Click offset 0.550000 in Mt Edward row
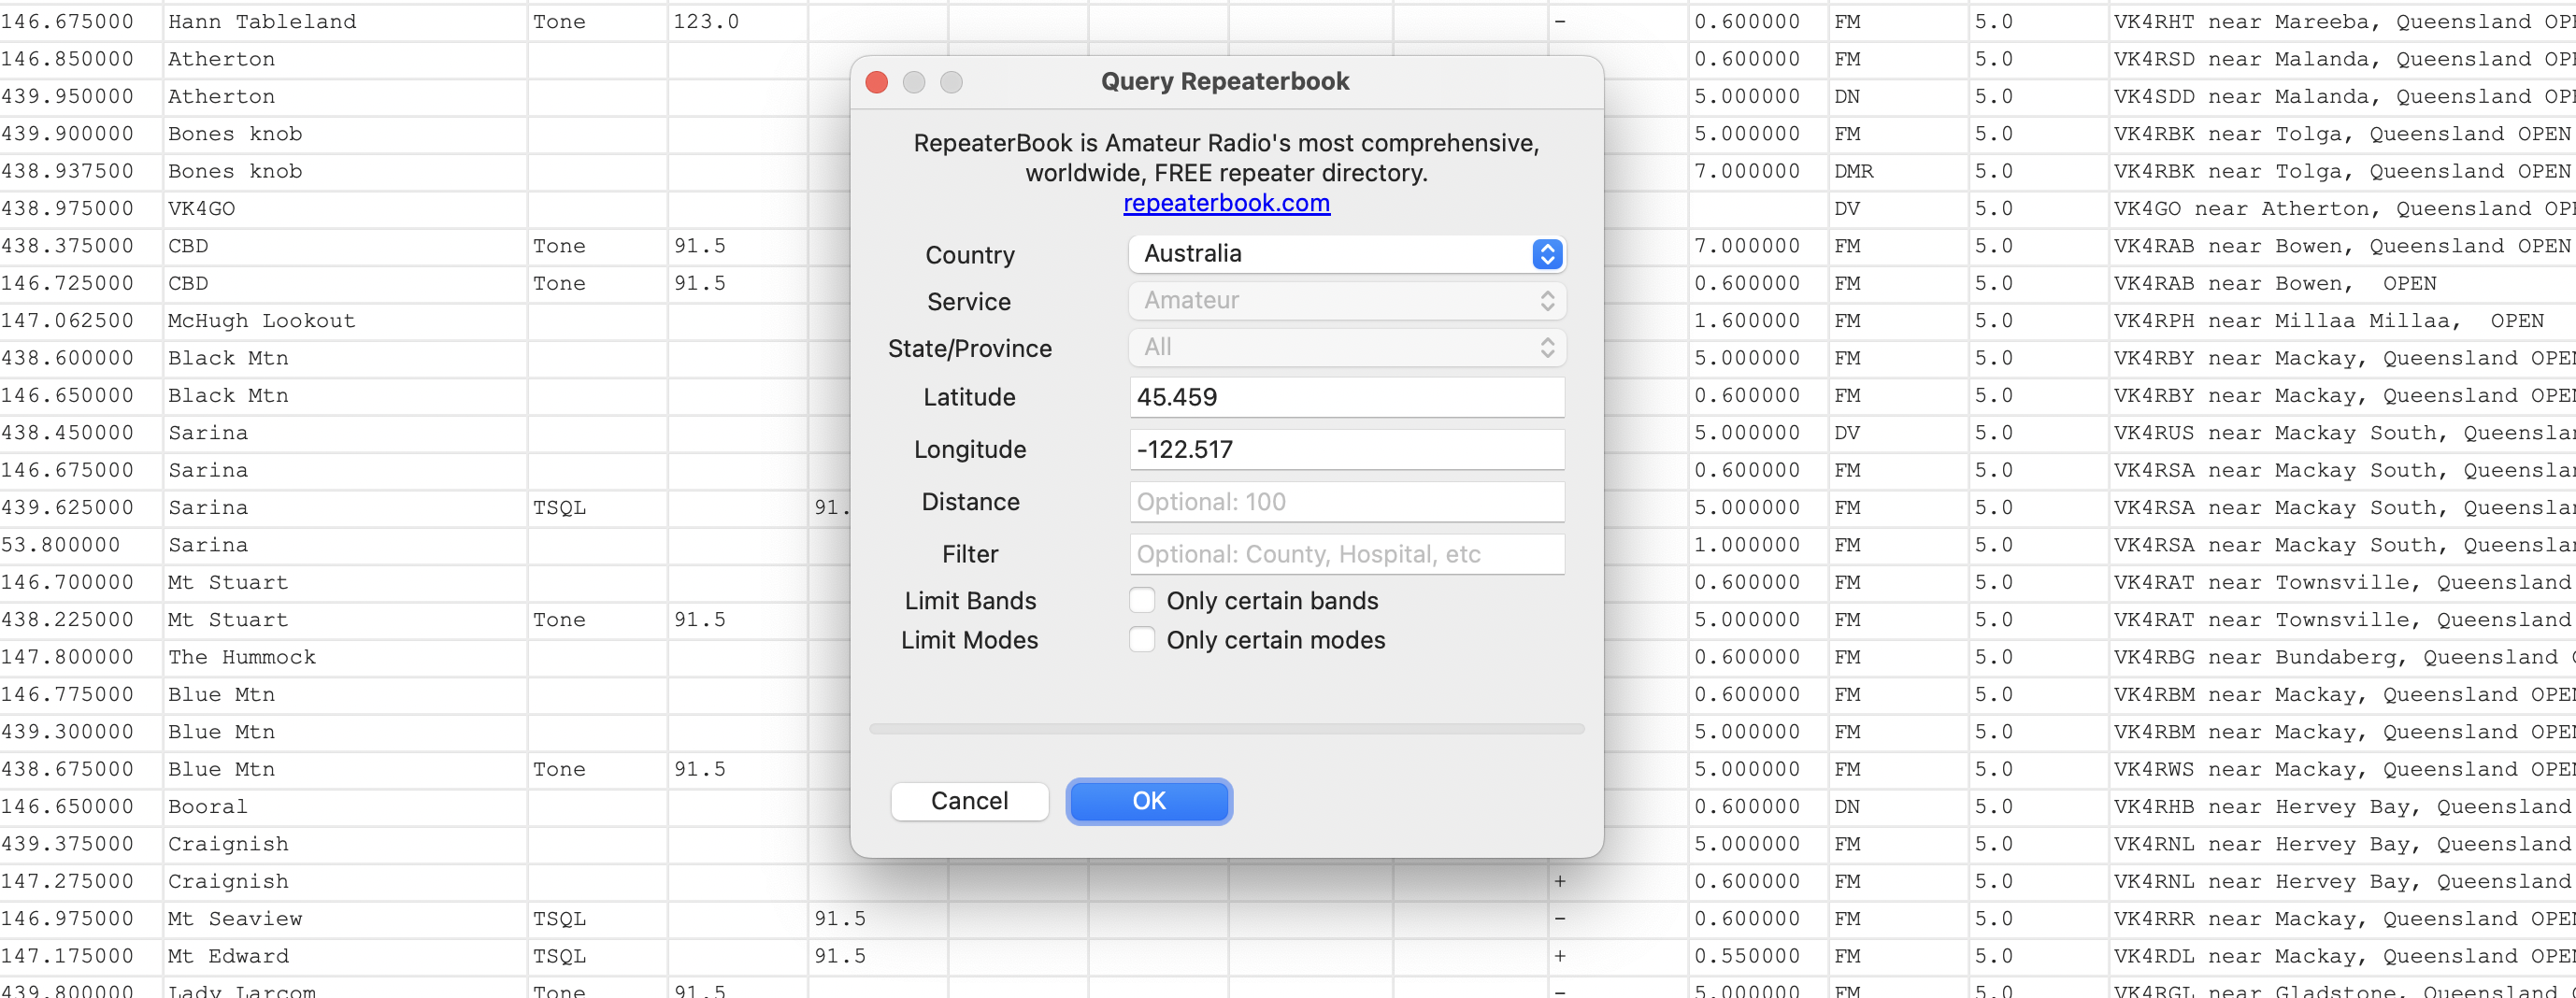Image resolution: width=2576 pixels, height=998 pixels. (x=1758, y=956)
